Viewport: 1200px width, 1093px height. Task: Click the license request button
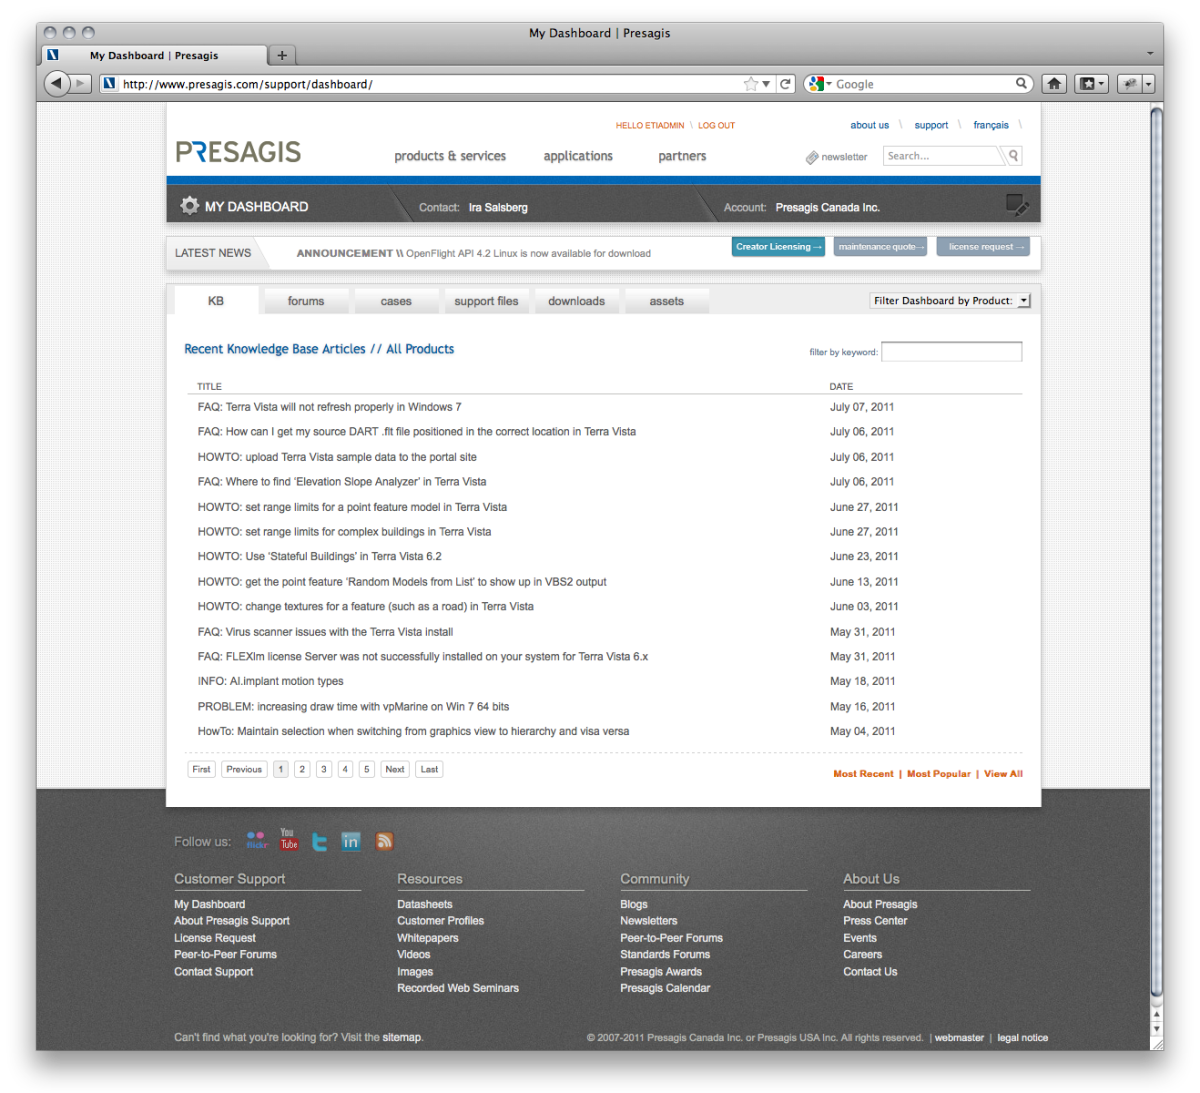tap(983, 247)
